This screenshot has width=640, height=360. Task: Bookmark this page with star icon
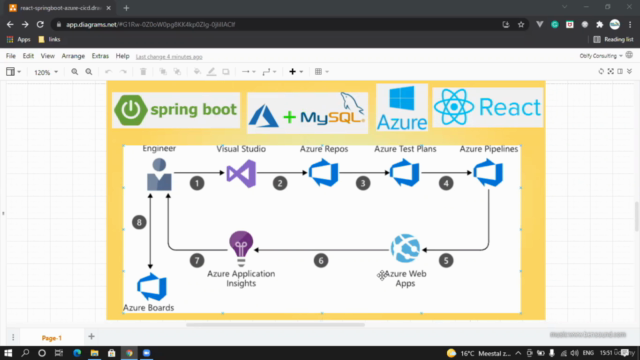point(521,24)
